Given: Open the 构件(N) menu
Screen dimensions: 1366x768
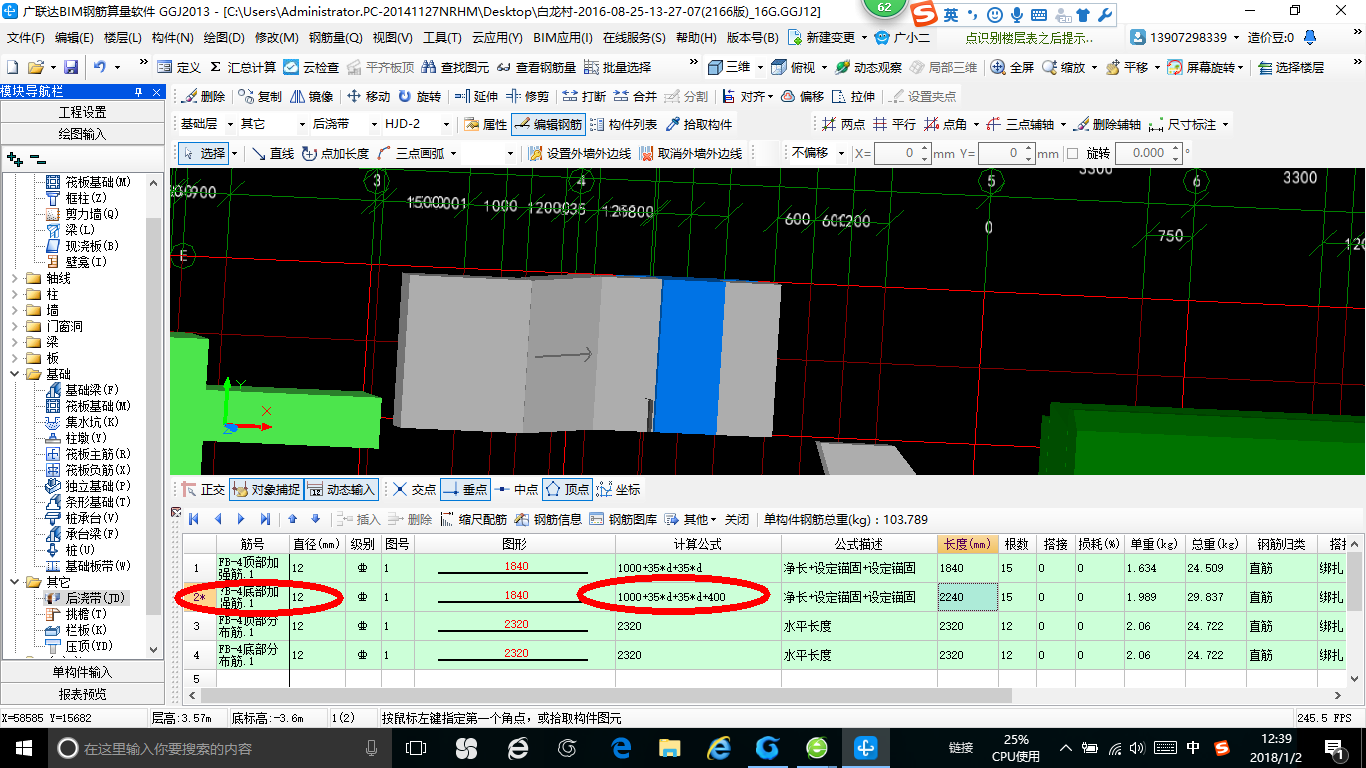Looking at the screenshot, I should 173,38.
